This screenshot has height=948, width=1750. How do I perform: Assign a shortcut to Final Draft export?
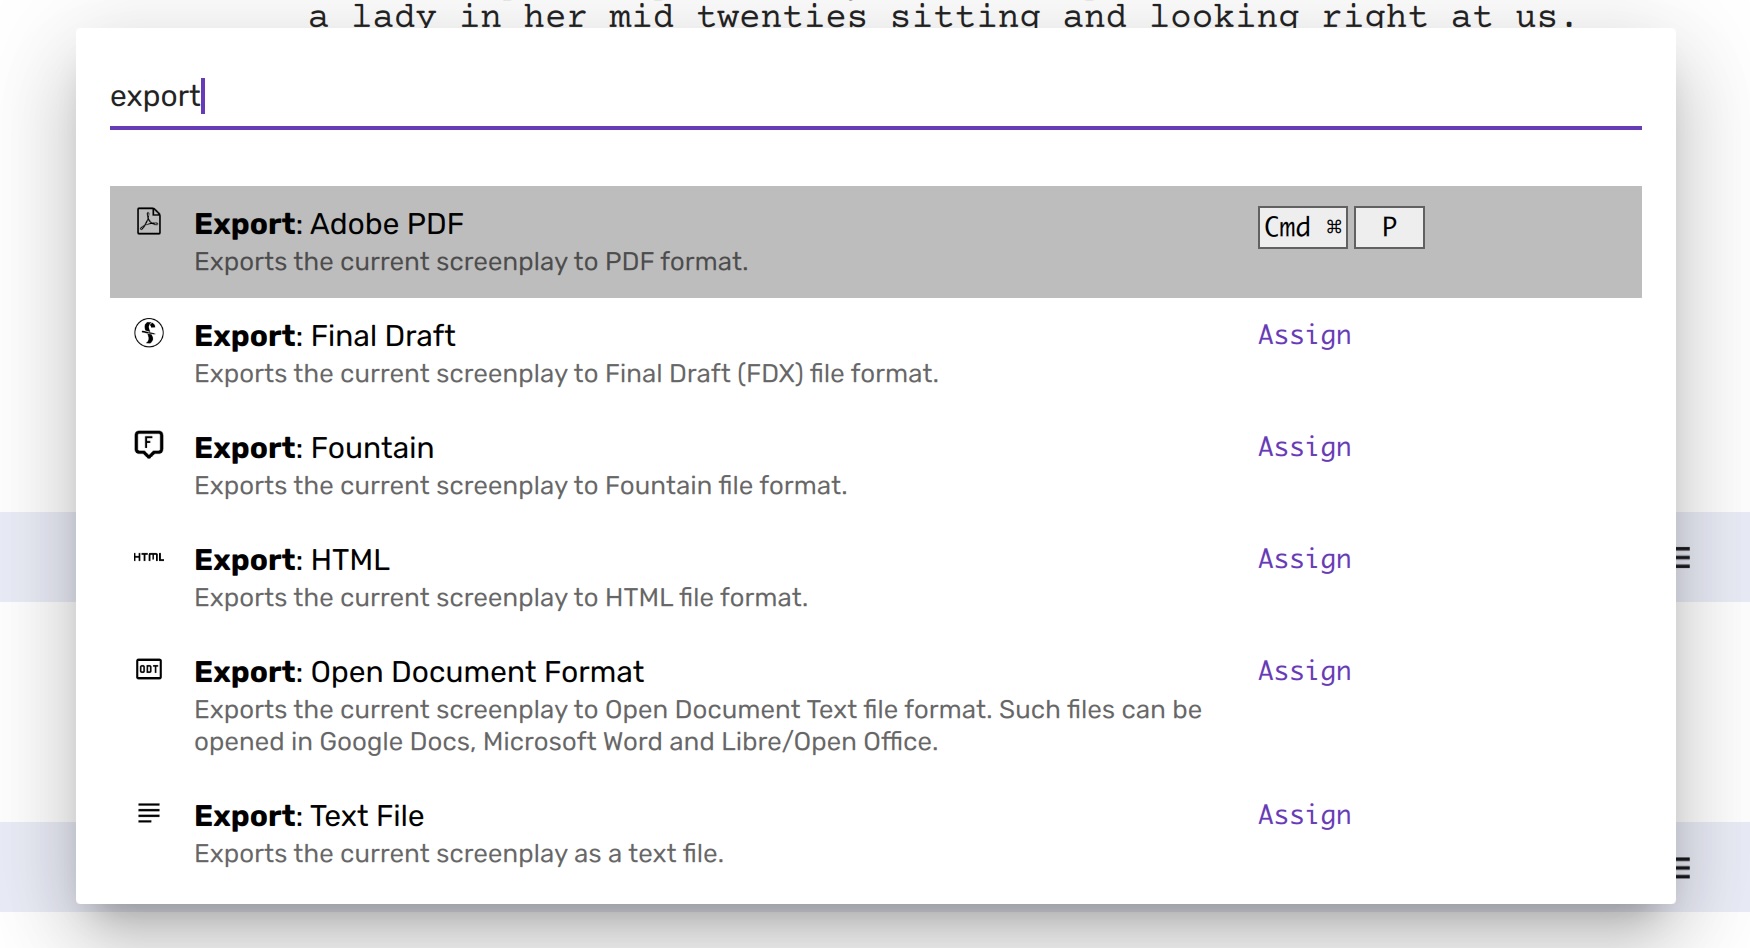pyautogui.click(x=1304, y=335)
